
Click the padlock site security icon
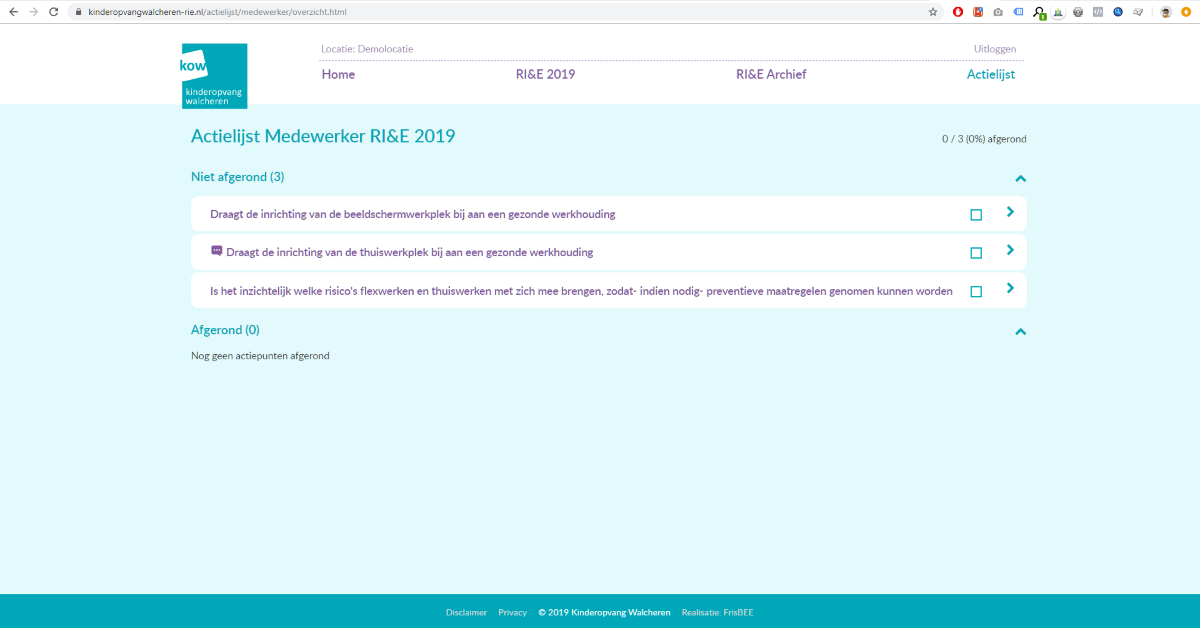point(78,12)
